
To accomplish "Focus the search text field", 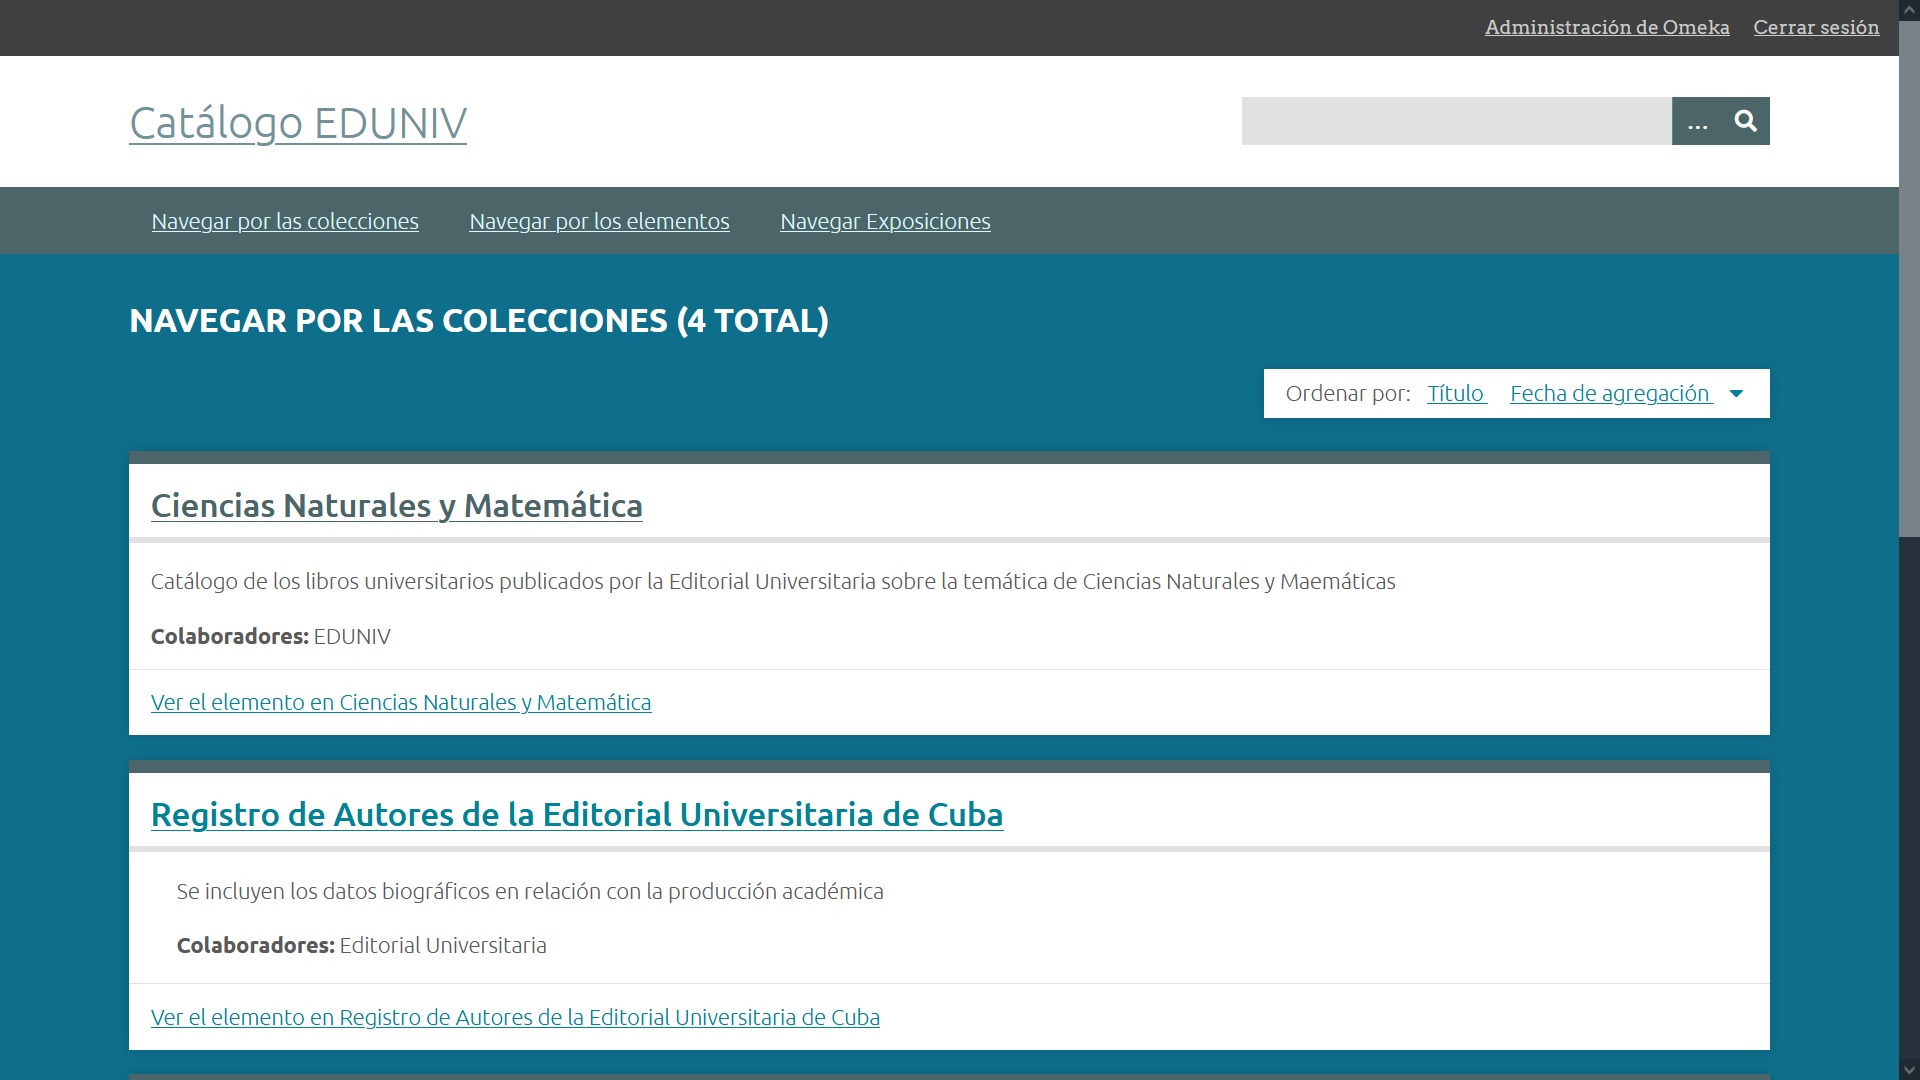I will [x=1456, y=121].
